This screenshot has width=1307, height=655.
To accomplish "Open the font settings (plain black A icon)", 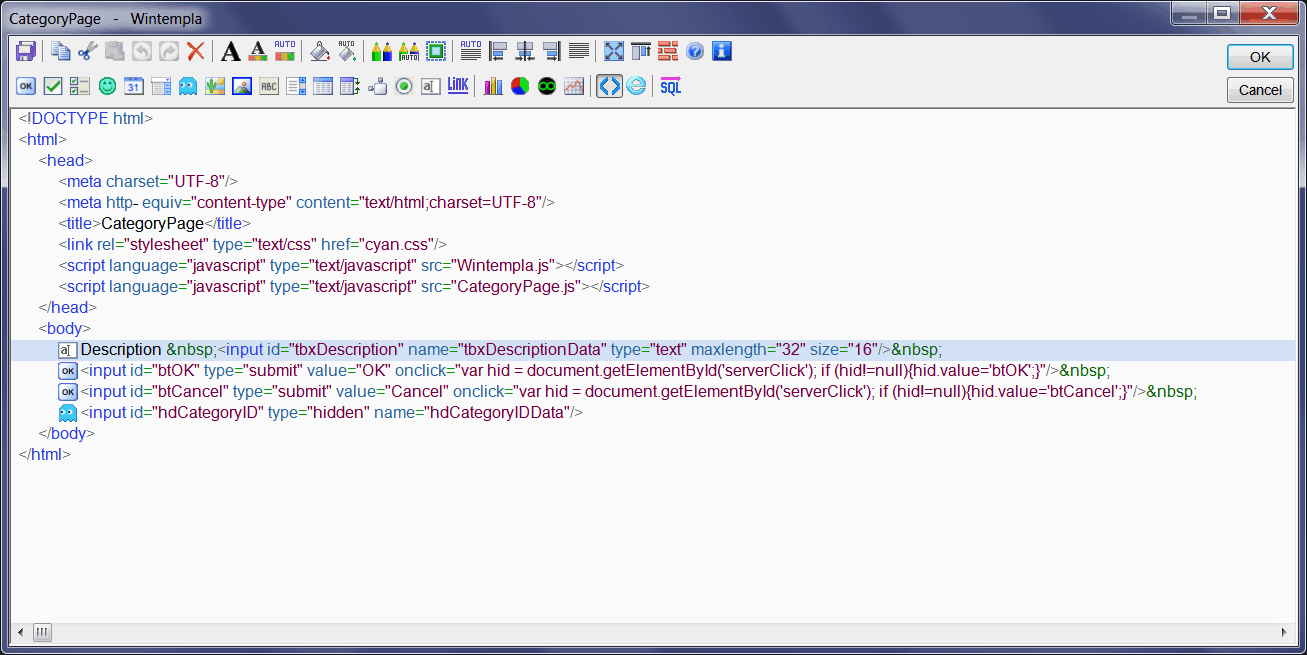I will pyautogui.click(x=231, y=51).
